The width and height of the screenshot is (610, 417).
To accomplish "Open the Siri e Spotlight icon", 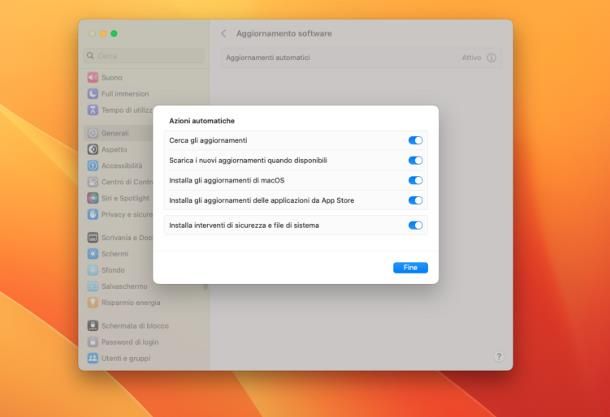I will click(x=93, y=198).
